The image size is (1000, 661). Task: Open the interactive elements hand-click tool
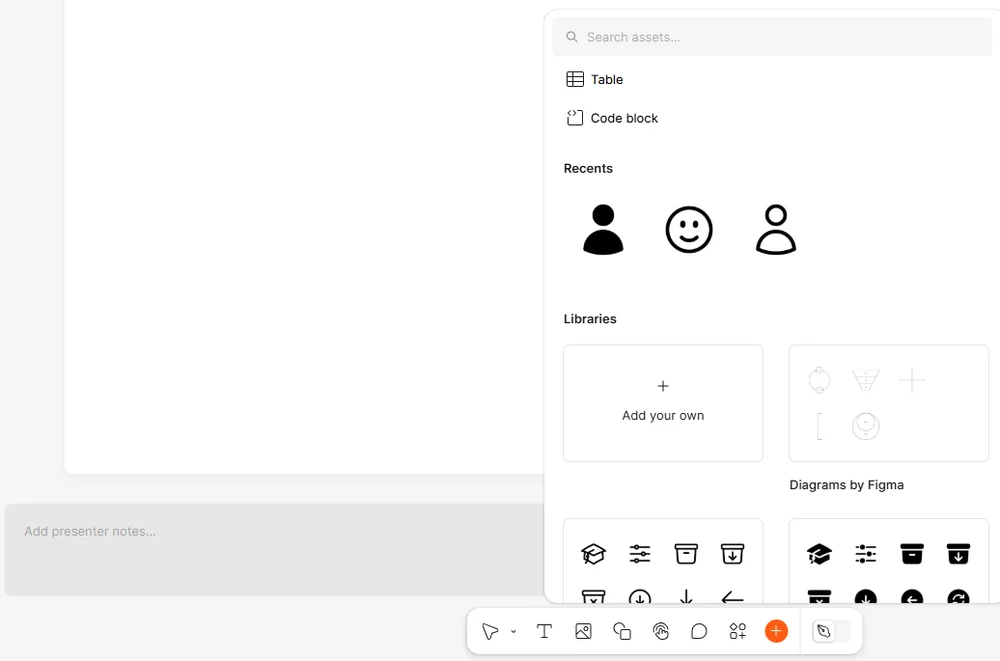point(661,632)
